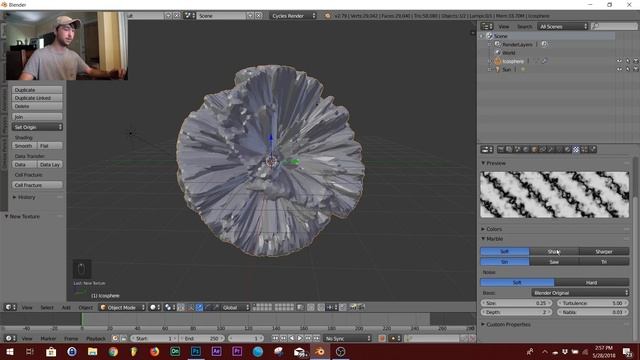This screenshot has width=640, height=360.
Task: Open the 3D viewport Select menu
Action: point(47,307)
